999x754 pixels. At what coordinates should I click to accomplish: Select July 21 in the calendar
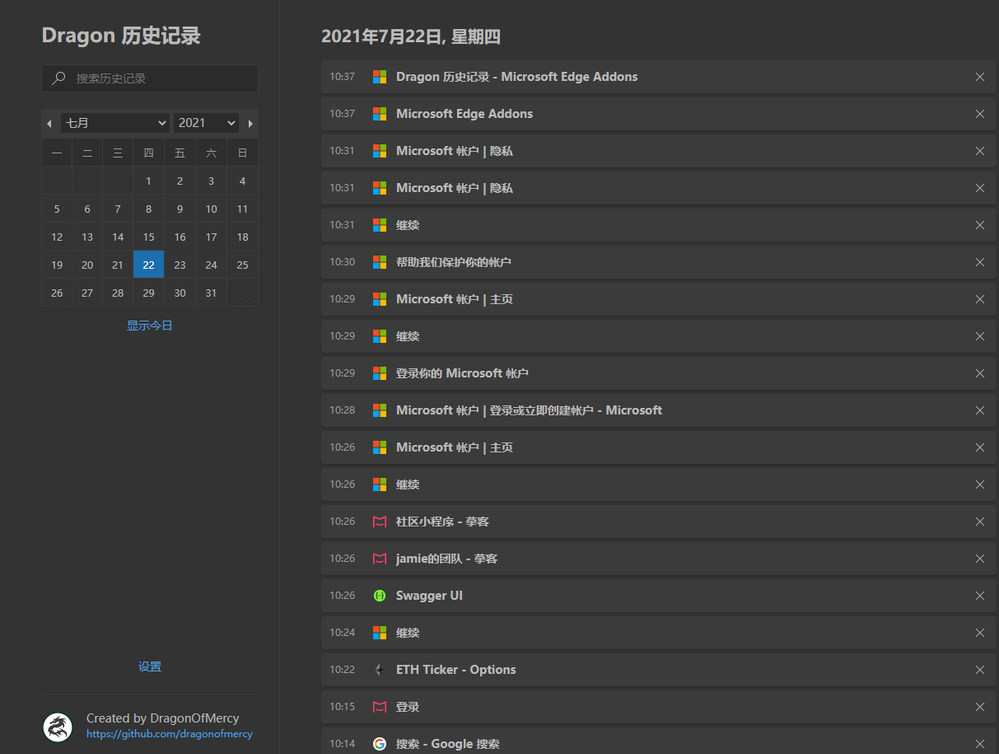tap(118, 265)
